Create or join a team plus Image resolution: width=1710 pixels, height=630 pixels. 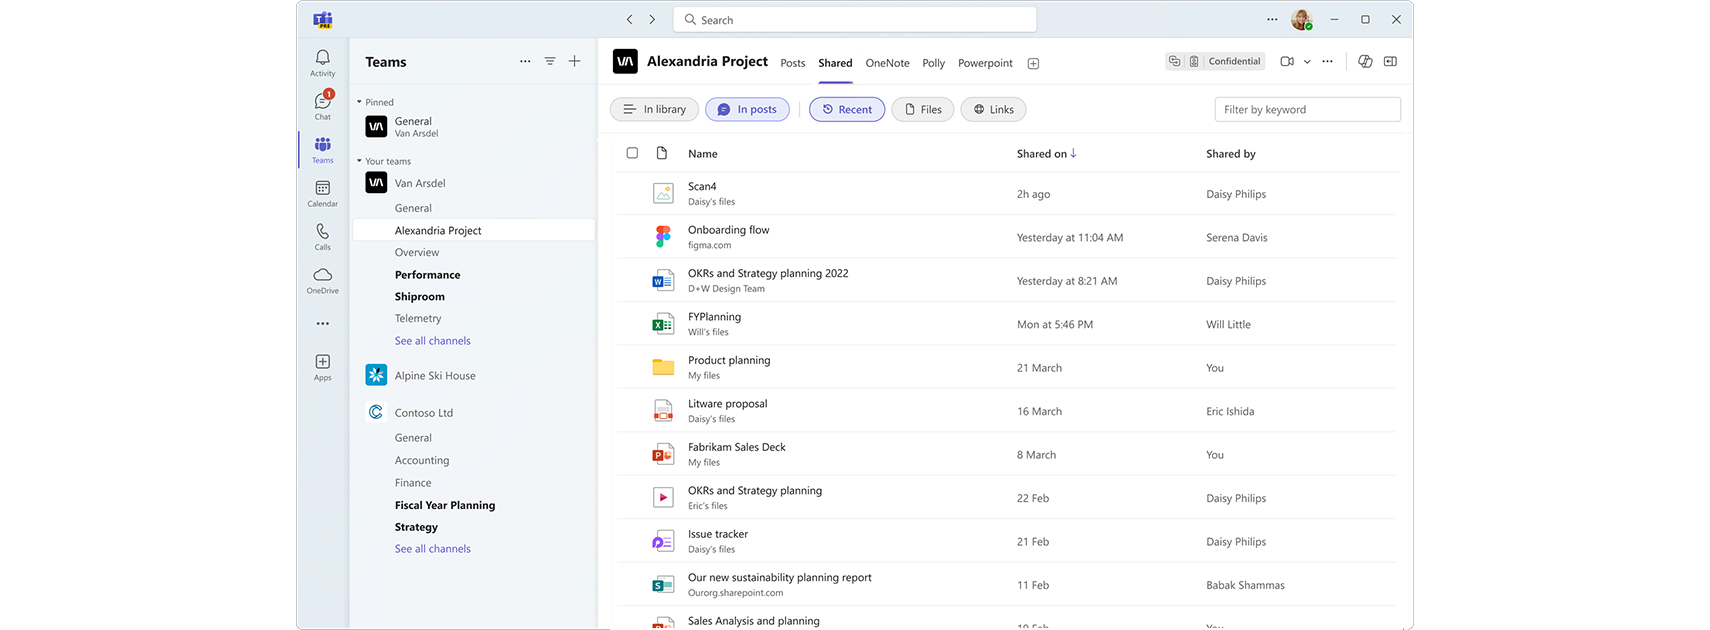coord(575,61)
